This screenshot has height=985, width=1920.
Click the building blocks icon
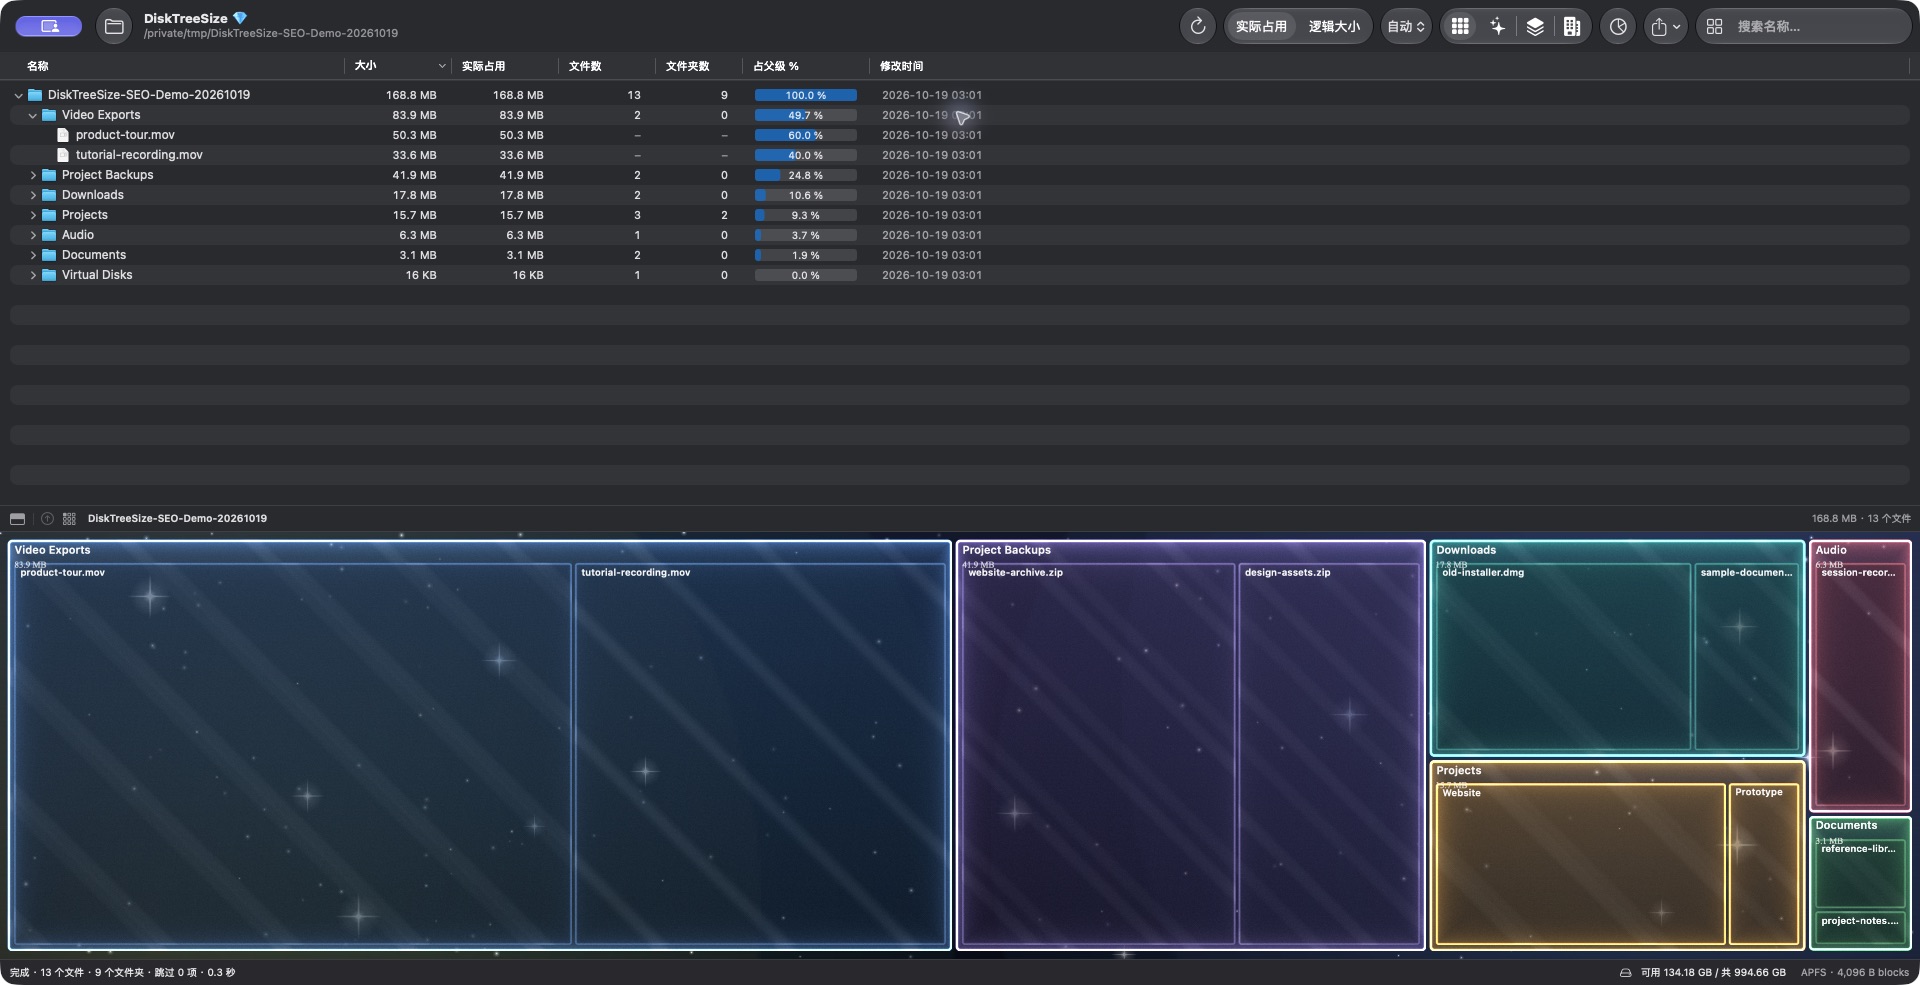tap(1572, 26)
